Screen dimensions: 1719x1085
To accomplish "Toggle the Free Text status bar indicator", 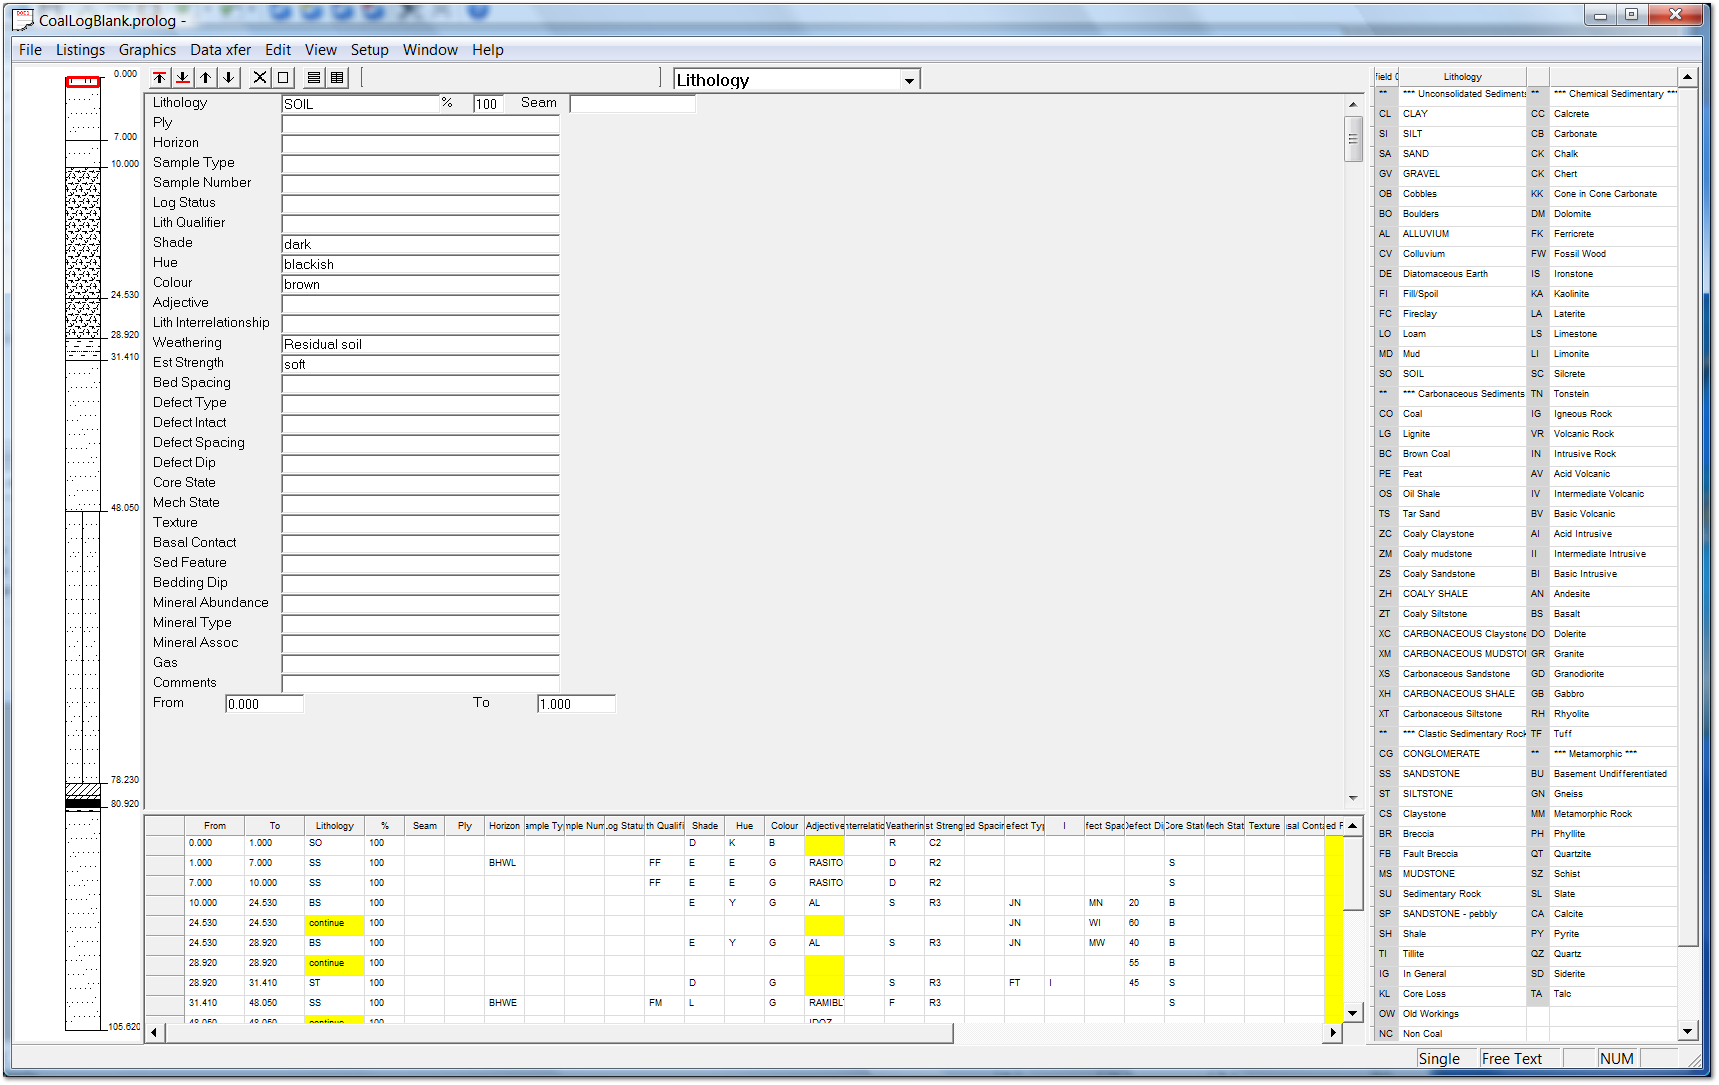I will click(x=1511, y=1059).
